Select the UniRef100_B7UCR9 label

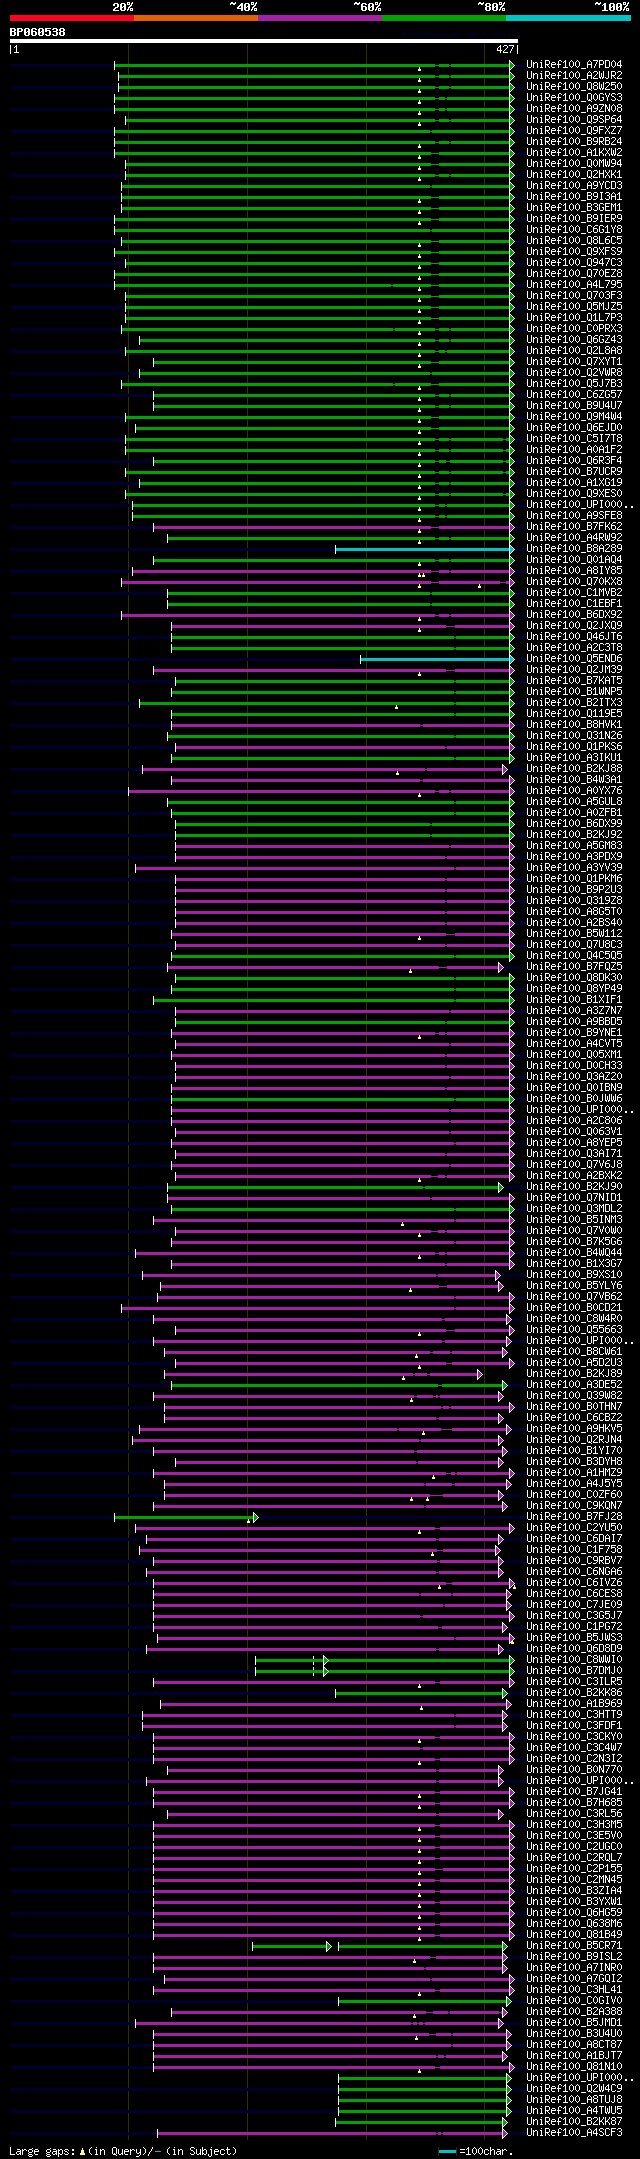[574, 472]
